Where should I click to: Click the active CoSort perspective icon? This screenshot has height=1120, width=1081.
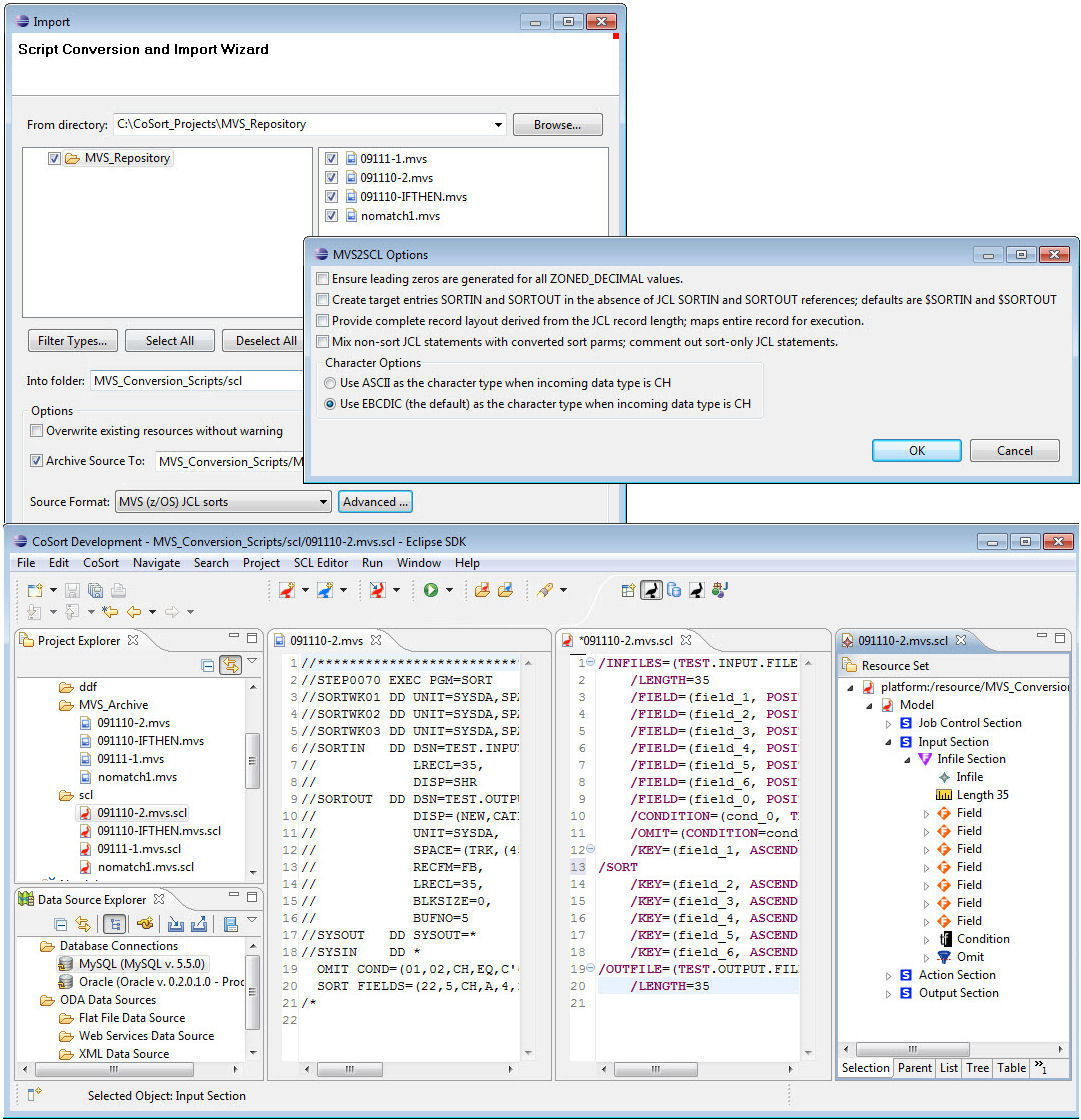tap(651, 590)
